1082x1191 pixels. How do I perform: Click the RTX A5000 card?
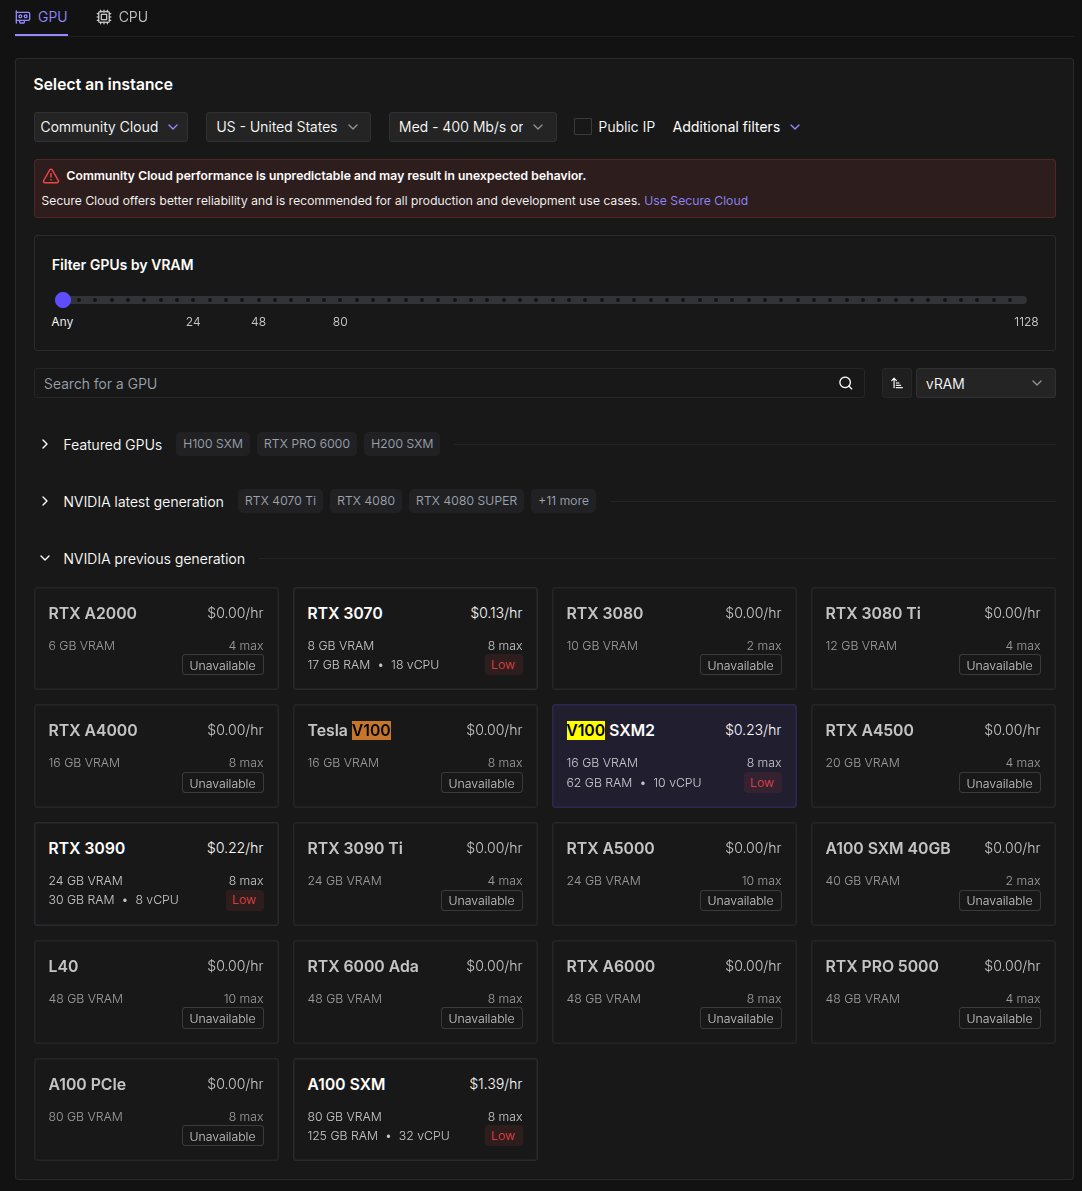point(674,874)
